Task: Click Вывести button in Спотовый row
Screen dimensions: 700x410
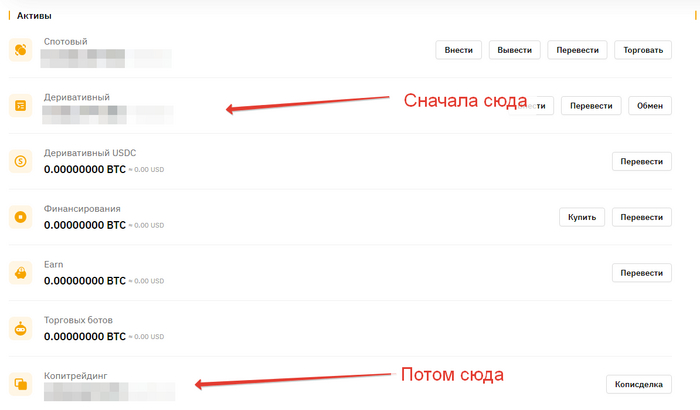Action: click(x=514, y=50)
